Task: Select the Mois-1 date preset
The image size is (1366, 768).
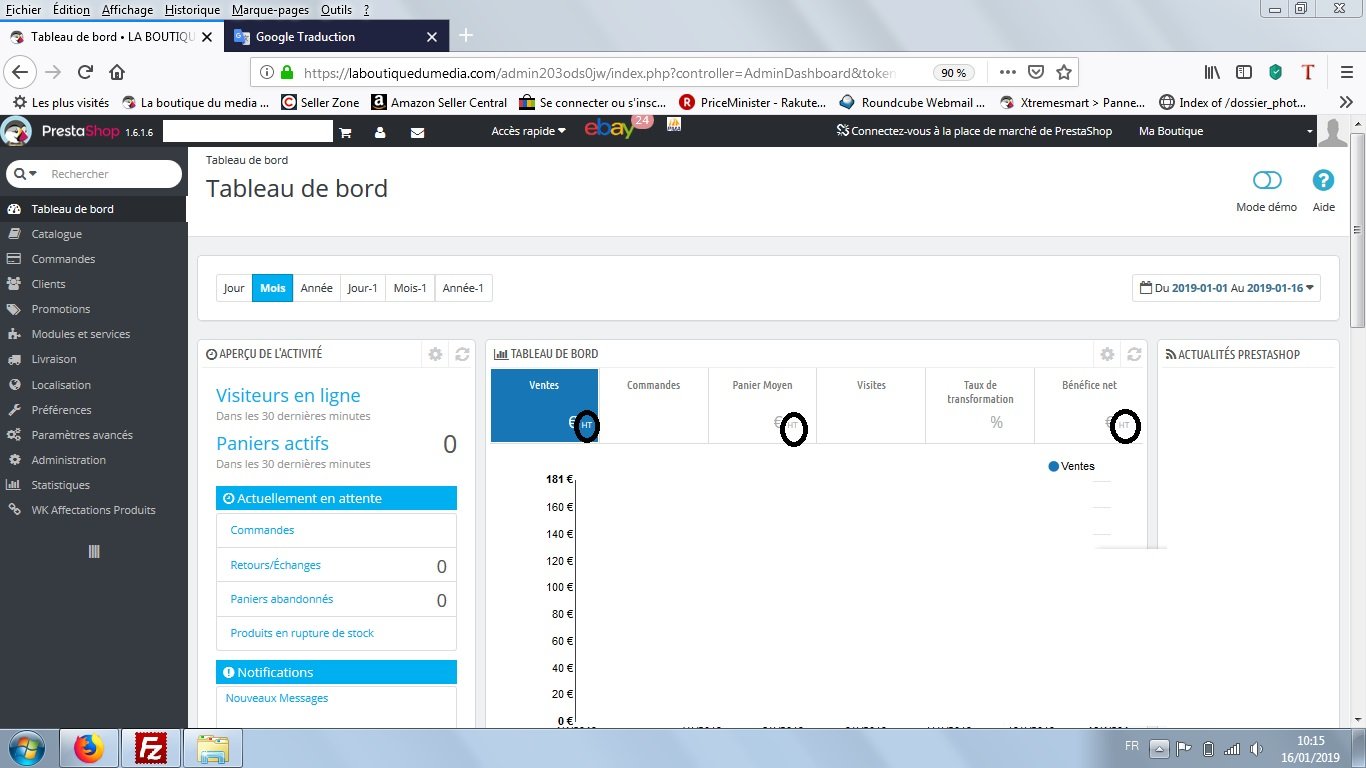Action: [x=410, y=288]
